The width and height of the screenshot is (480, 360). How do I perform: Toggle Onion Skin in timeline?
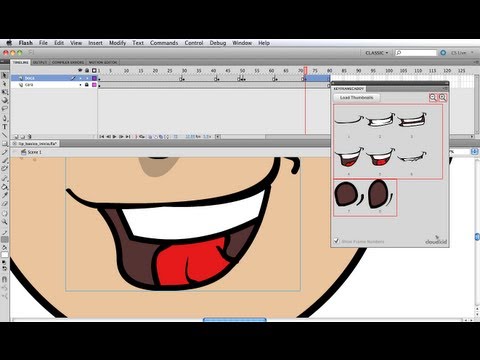[x=150, y=136]
